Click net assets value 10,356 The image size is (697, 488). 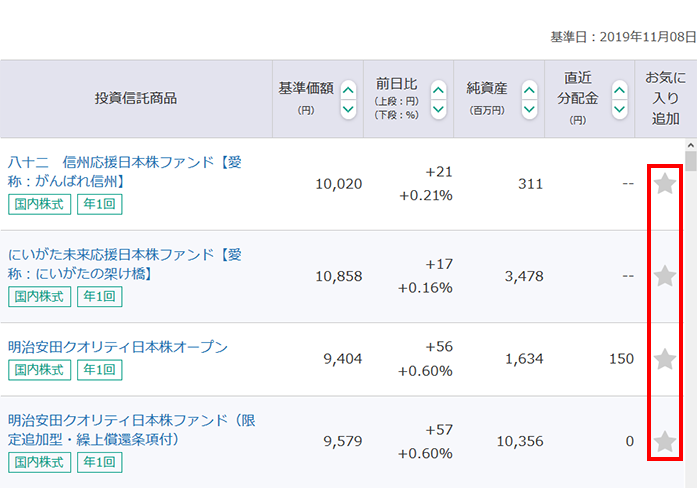tap(520, 441)
